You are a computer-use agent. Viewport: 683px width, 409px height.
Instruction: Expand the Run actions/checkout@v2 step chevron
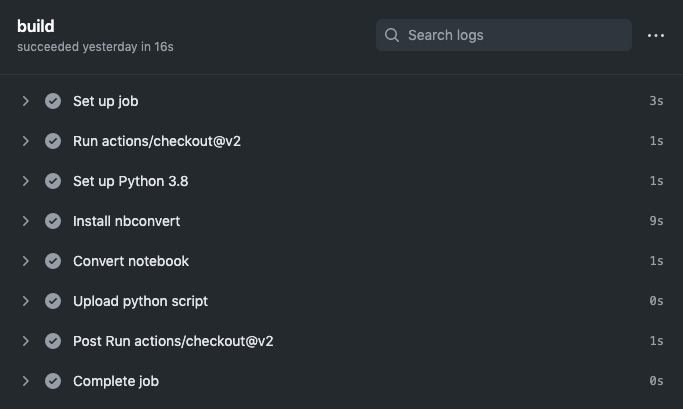coord(26,141)
